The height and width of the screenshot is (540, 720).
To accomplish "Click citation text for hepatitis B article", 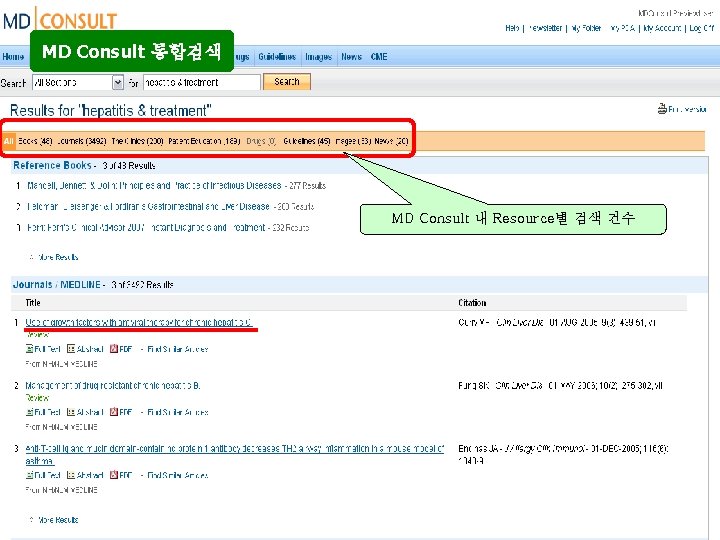I will click(x=560, y=385).
